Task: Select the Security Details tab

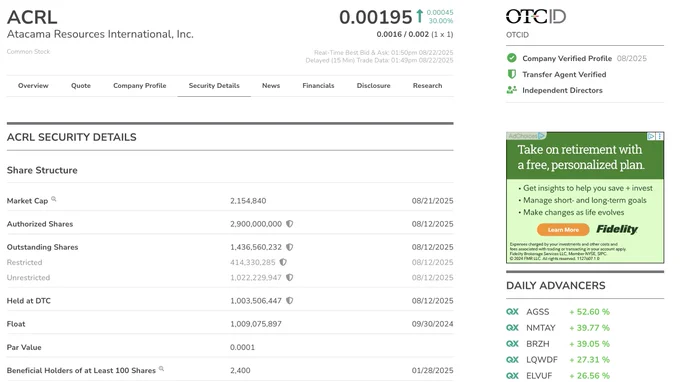Action: 214,85
